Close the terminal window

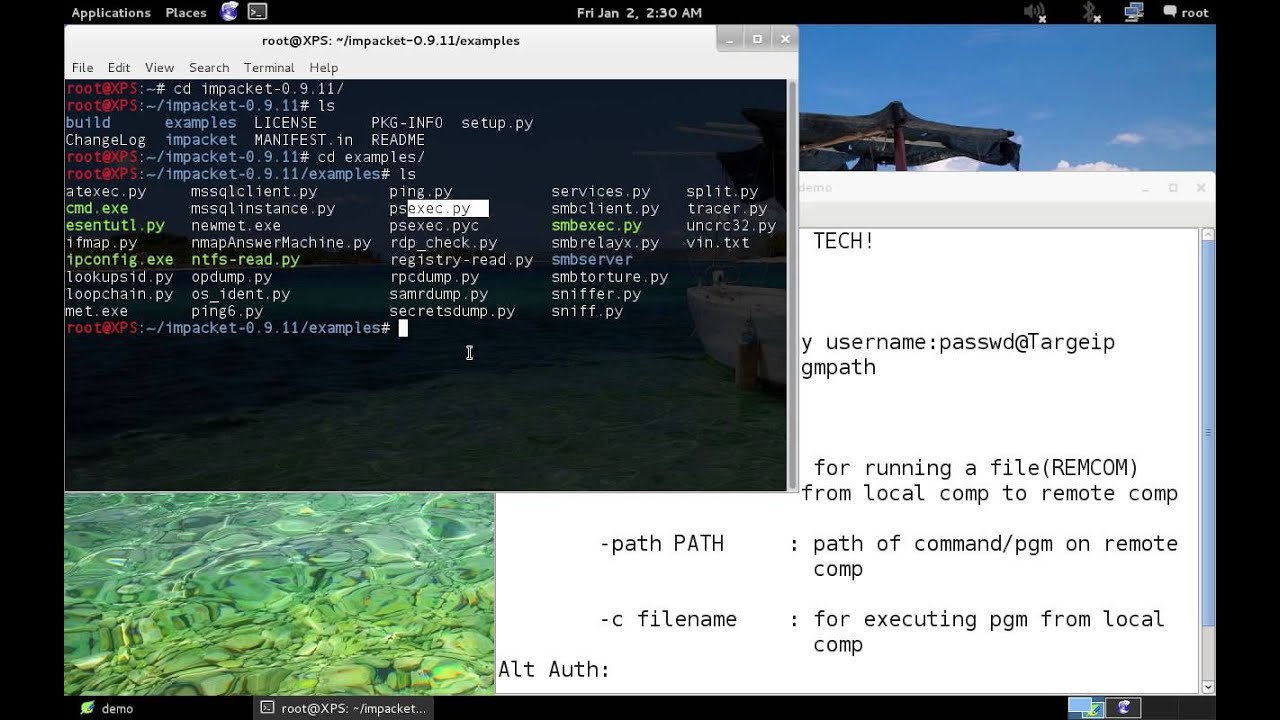click(x=785, y=39)
